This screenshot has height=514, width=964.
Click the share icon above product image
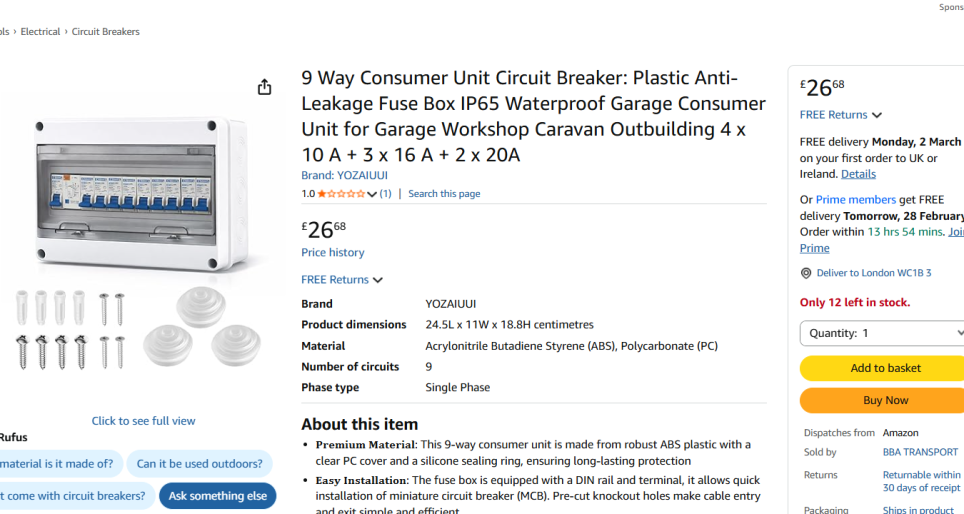[264, 87]
